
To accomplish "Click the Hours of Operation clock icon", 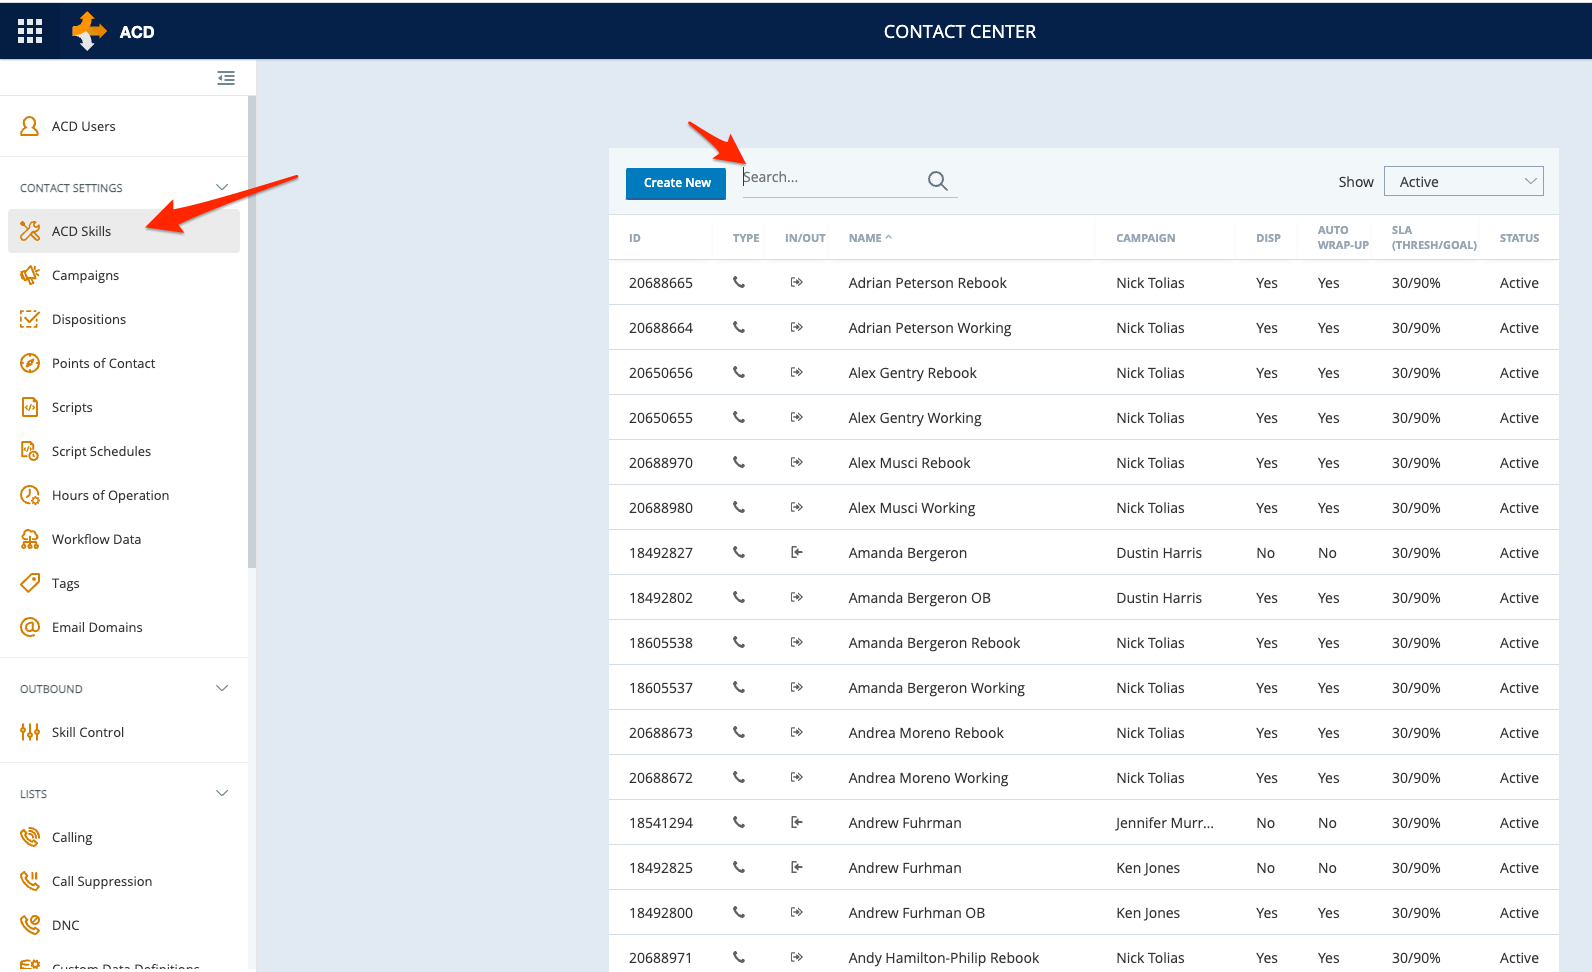I will click(30, 495).
